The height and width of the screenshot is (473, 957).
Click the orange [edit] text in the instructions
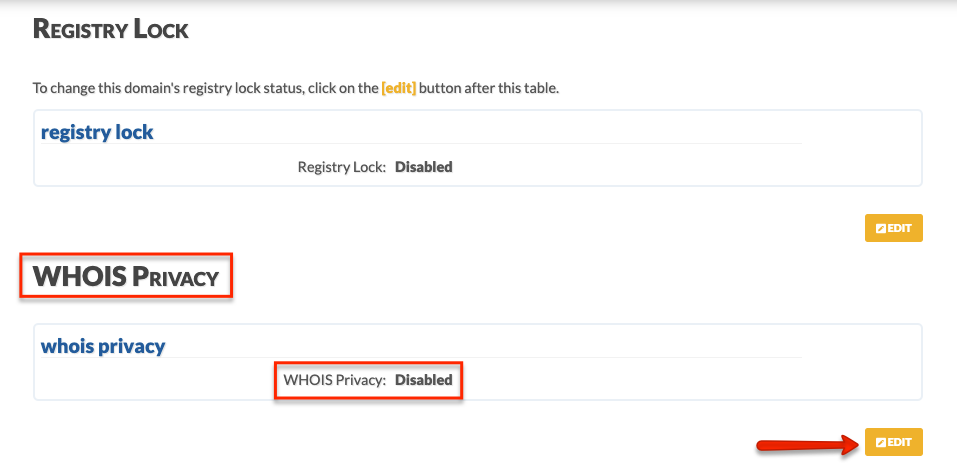[399, 88]
